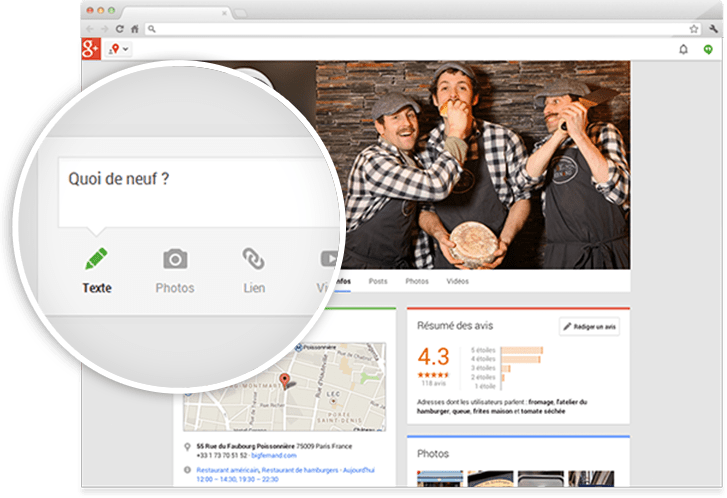Go to the browser home page
Image resolution: width=727 pixels, height=498 pixels.
135,29
